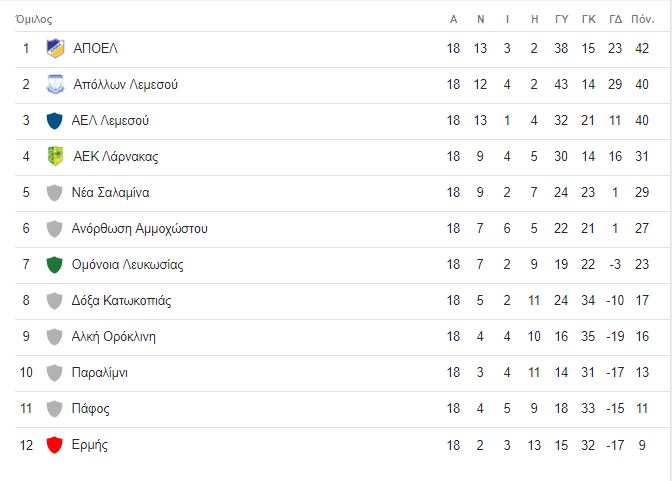The height and width of the screenshot is (481, 672).
Task: Click the Πόν. points column header
Action: click(642, 19)
